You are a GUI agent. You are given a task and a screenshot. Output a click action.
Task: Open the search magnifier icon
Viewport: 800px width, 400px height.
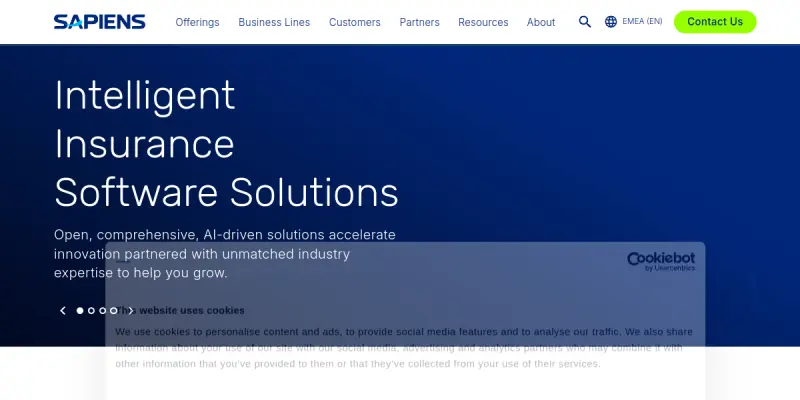pyautogui.click(x=585, y=22)
